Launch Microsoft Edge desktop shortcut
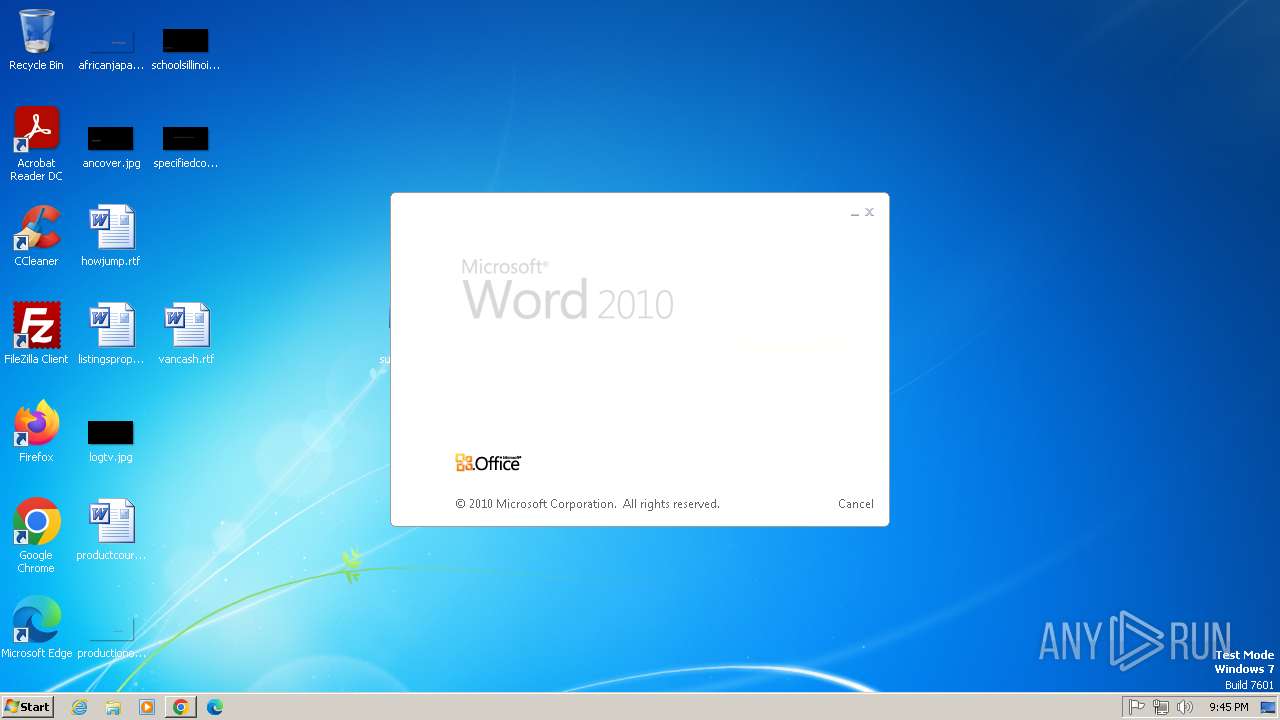 coord(36,628)
